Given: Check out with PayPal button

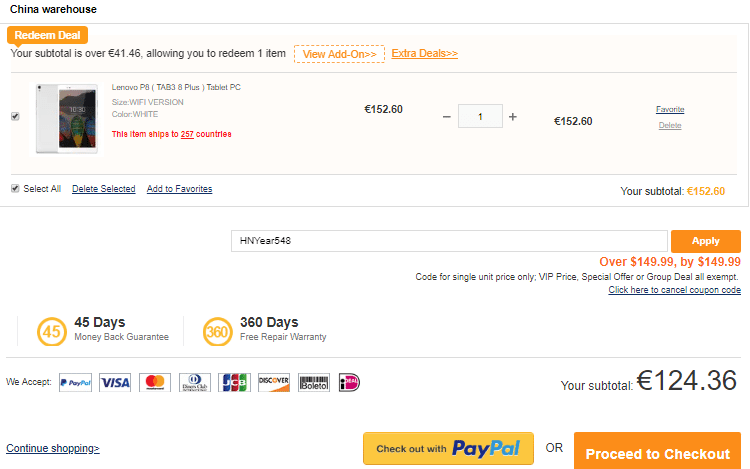Looking at the screenshot, I should click(x=448, y=449).
